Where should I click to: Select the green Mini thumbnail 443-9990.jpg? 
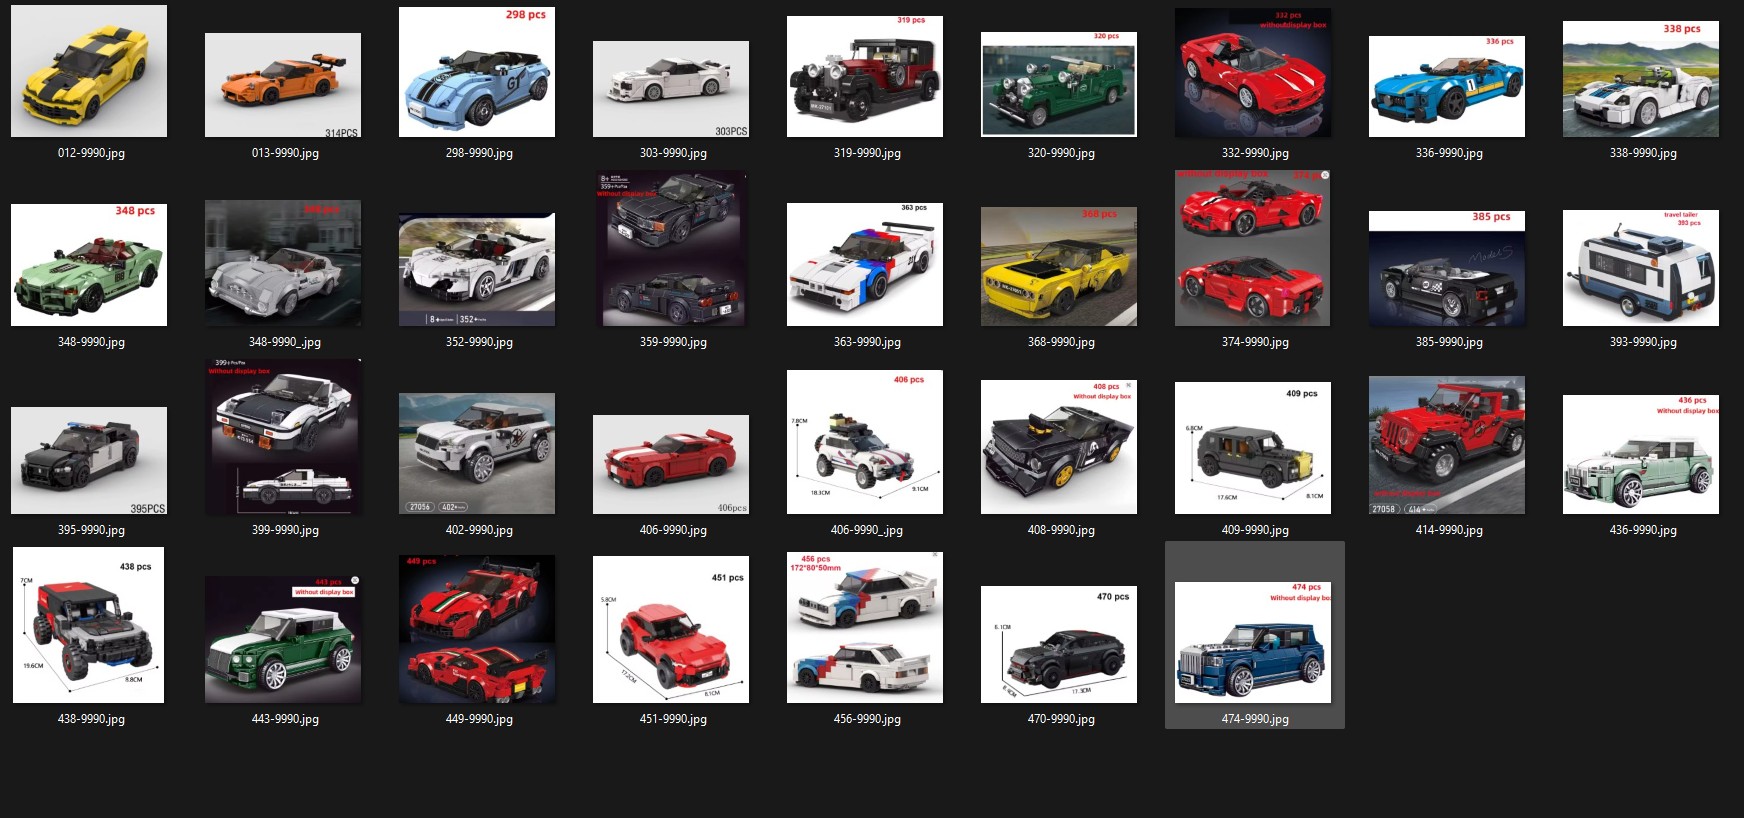pyautogui.click(x=283, y=639)
